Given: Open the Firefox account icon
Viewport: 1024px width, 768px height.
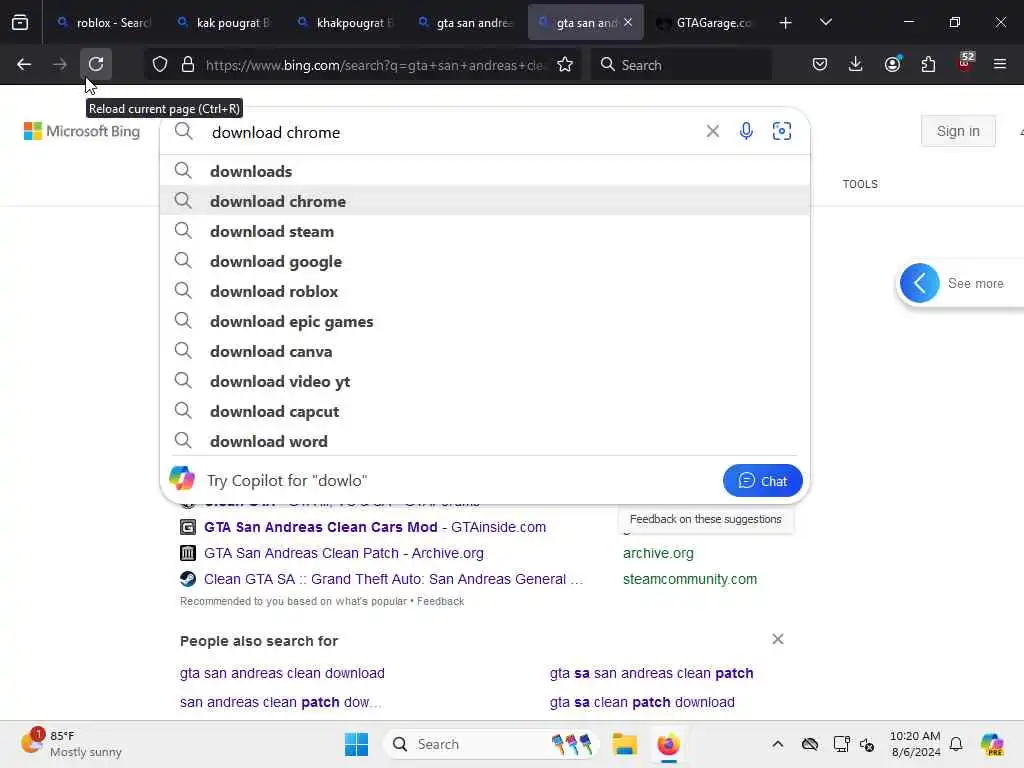Looking at the screenshot, I should (x=892, y=64).
